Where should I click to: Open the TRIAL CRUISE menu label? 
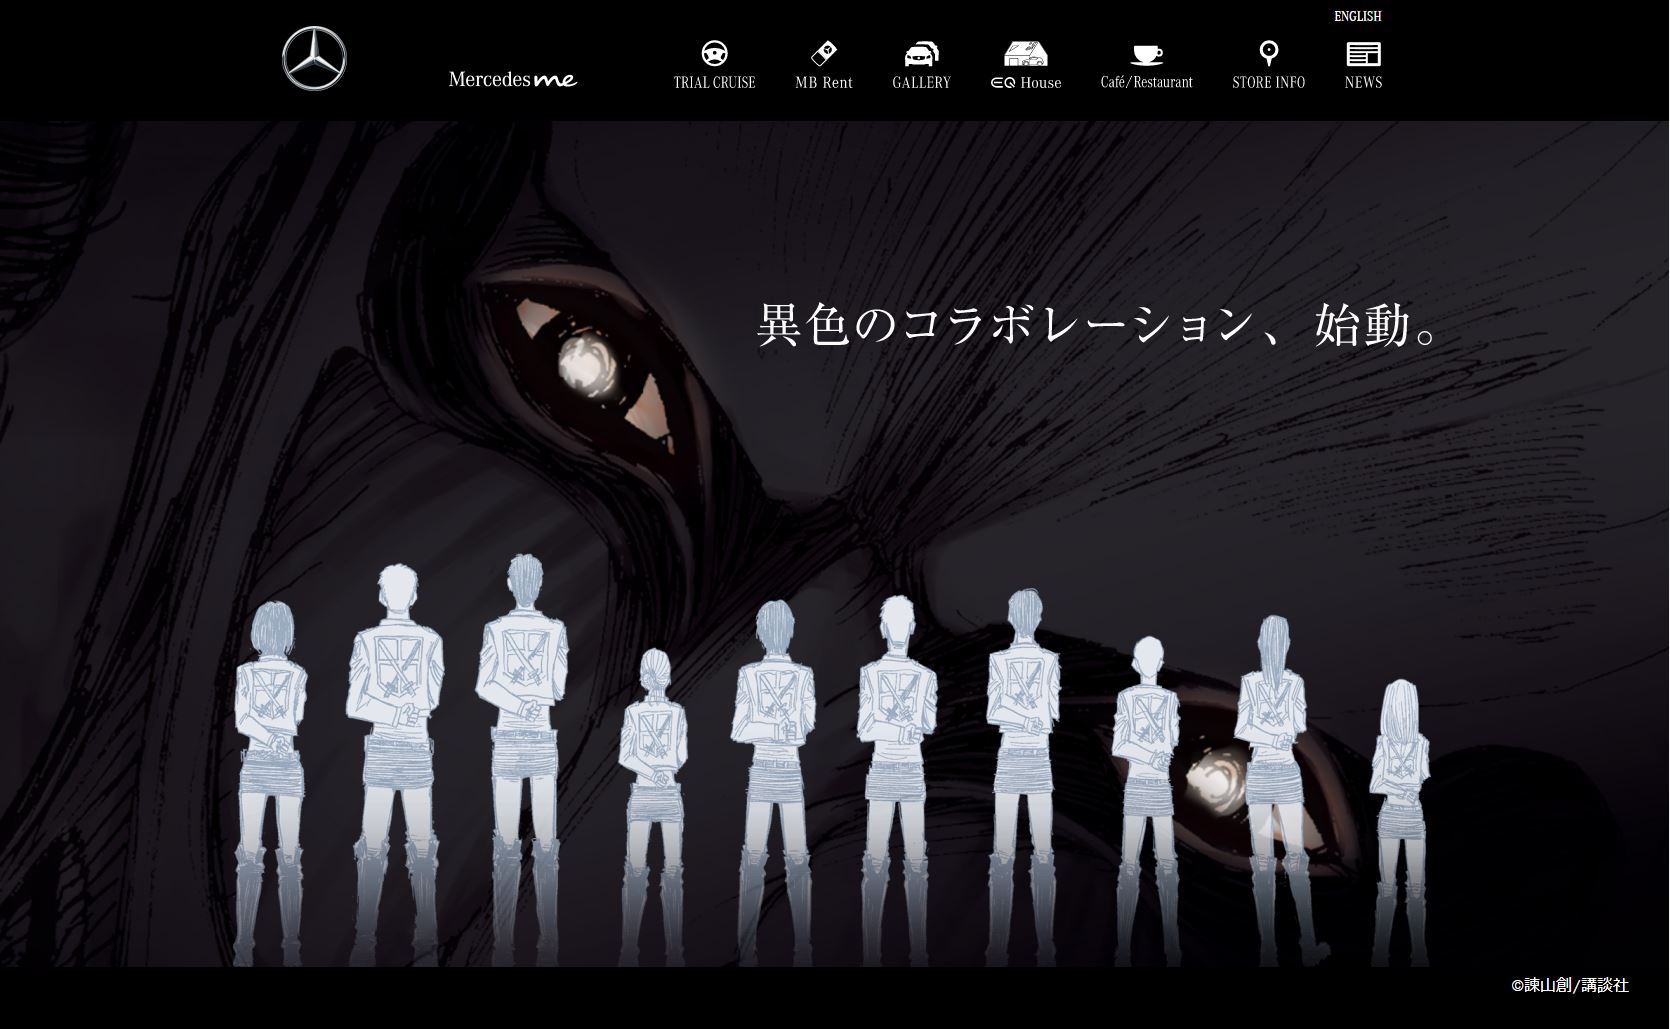point(714,83)
